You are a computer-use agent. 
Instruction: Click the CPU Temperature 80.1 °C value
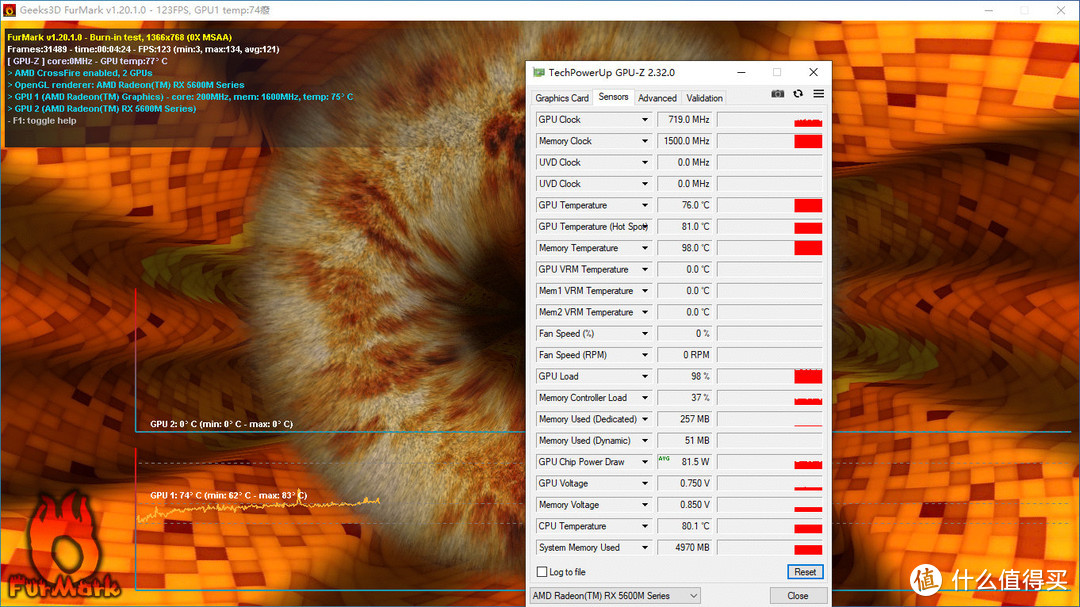(x=685, y=526)
